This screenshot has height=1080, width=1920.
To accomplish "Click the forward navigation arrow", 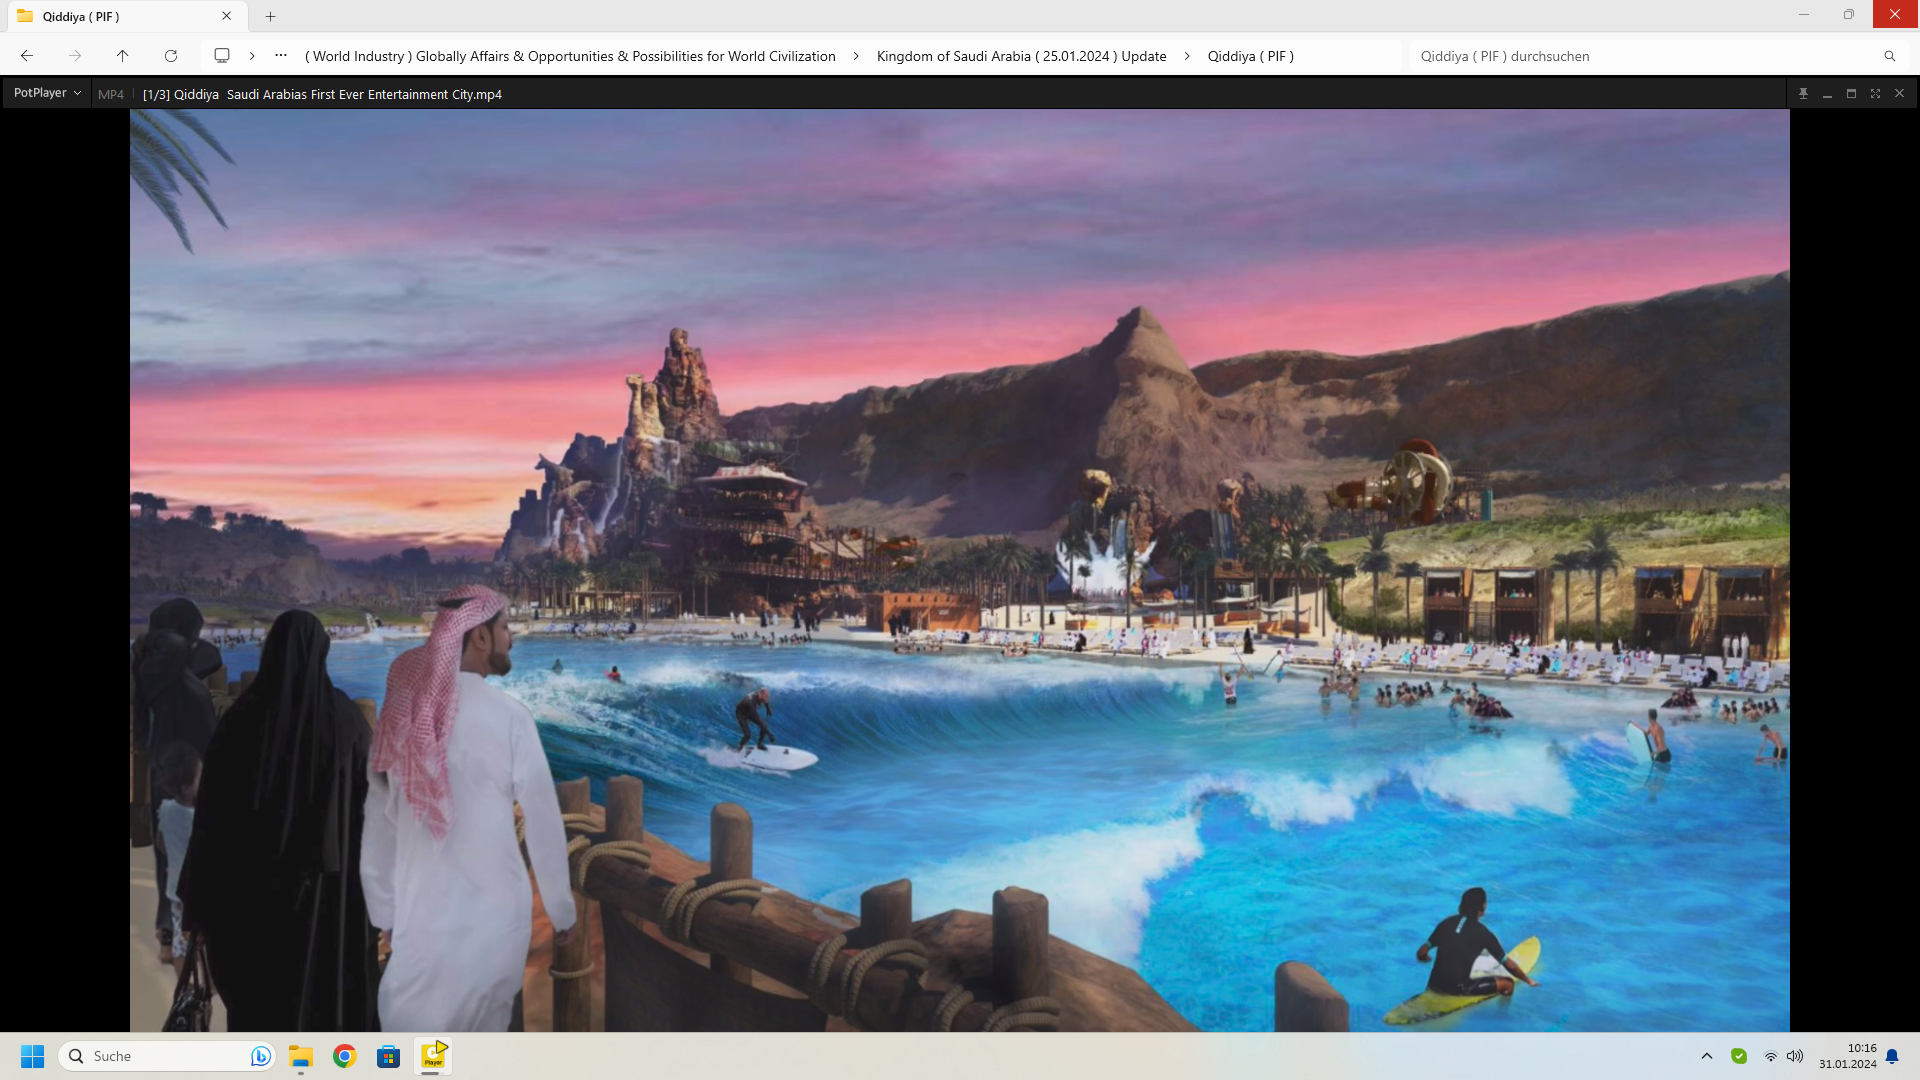I will [x=75, y=56].
